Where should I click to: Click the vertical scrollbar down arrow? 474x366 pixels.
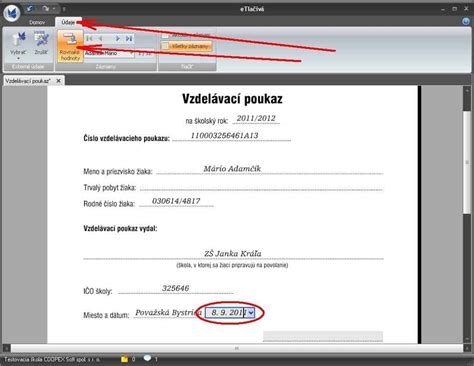coord(467,339)
